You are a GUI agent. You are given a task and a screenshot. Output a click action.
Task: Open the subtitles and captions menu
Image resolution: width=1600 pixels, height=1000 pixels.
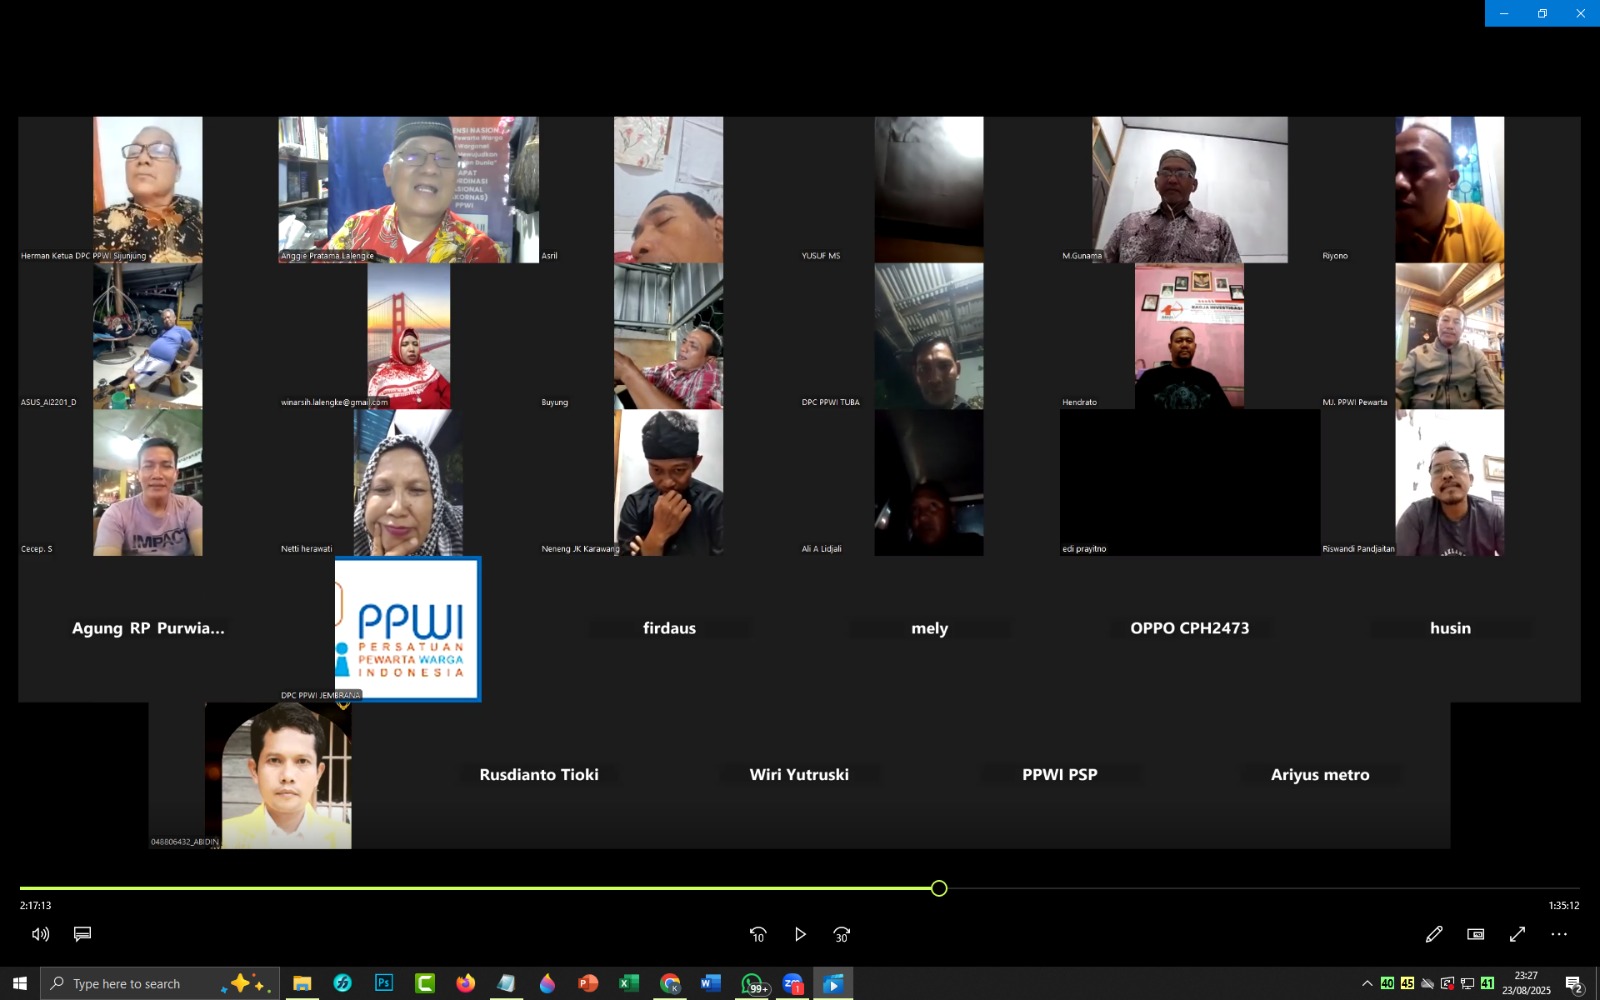click(x=83, y=934)
